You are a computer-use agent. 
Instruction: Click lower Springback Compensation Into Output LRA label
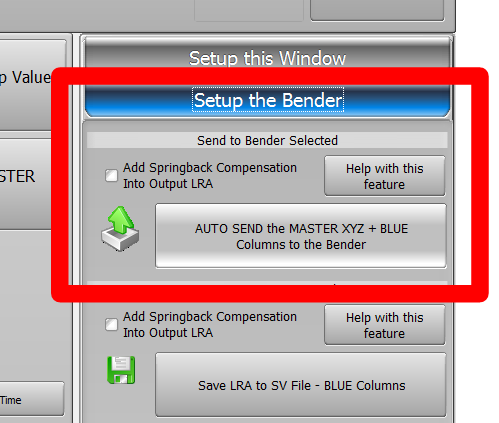click(x=210, y=325)
